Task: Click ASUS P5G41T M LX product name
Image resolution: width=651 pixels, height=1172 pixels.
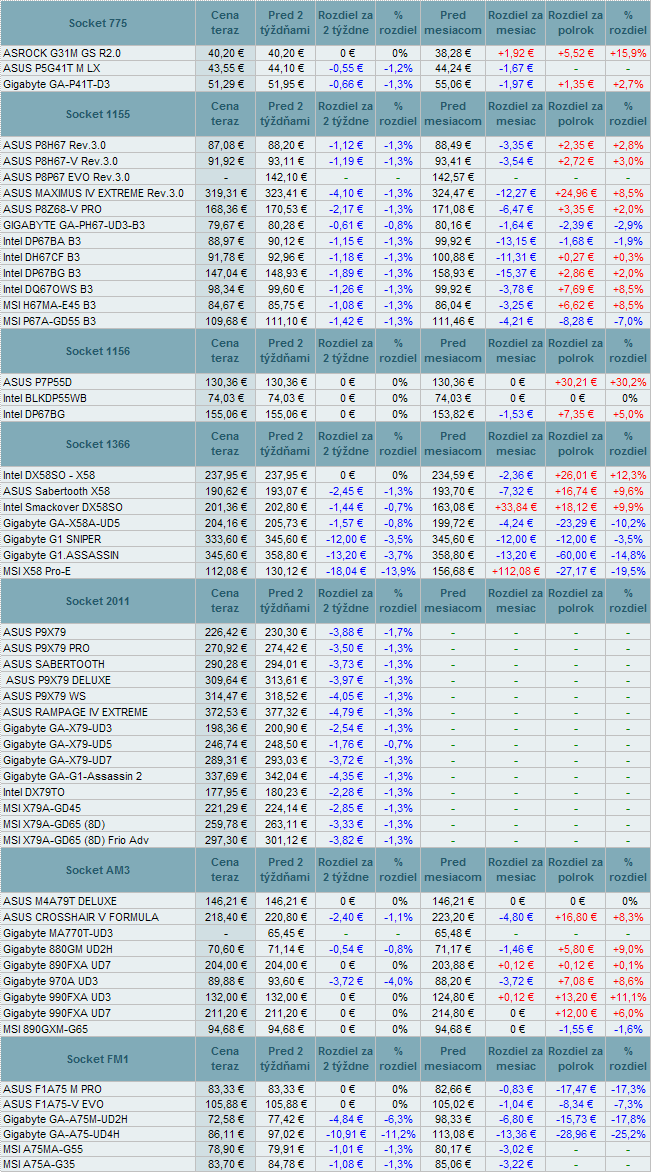Action: coord(52,69)
